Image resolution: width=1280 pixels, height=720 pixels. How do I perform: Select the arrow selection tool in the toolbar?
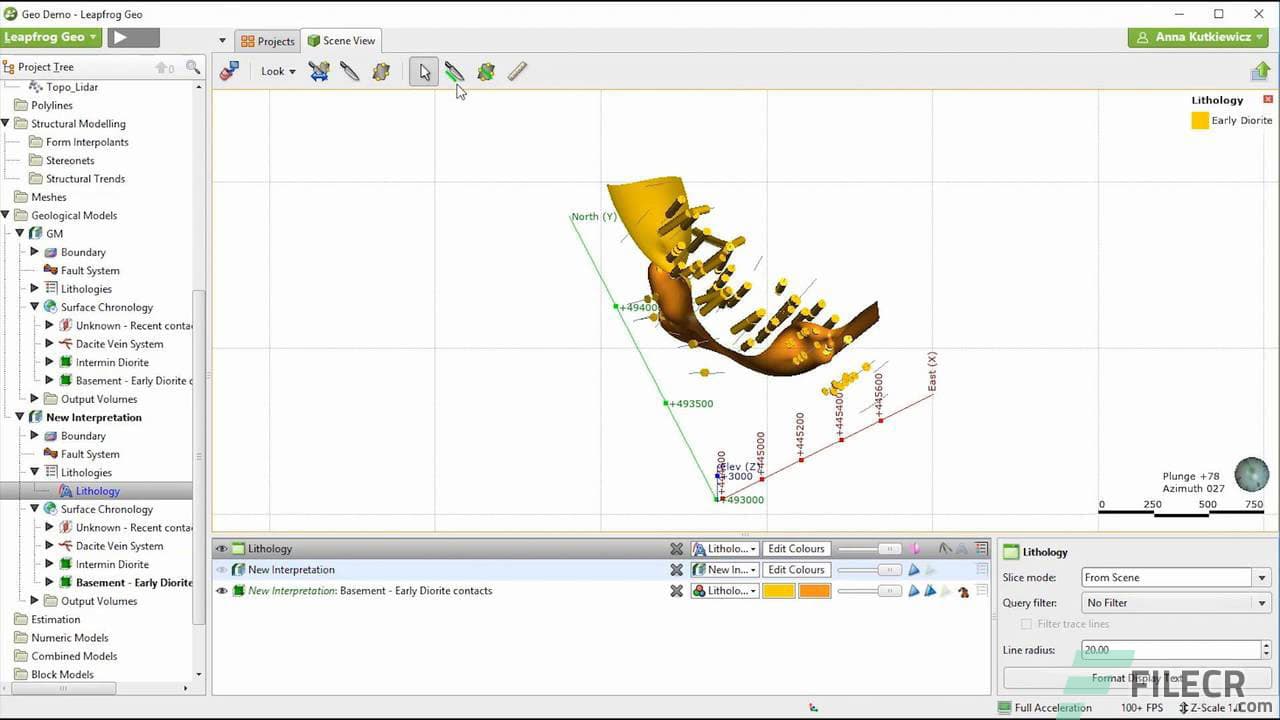tap(424, 71)
